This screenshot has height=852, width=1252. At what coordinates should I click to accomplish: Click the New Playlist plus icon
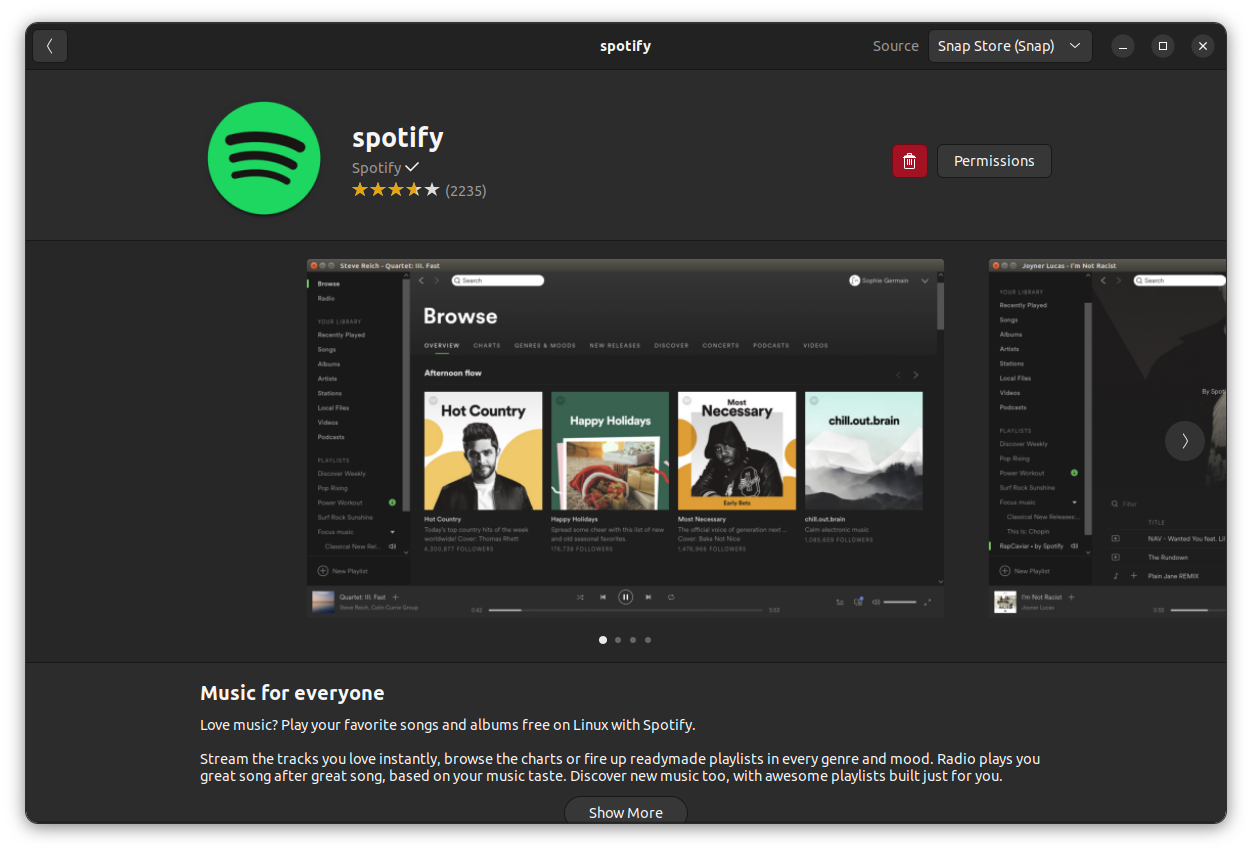(324, 570)
